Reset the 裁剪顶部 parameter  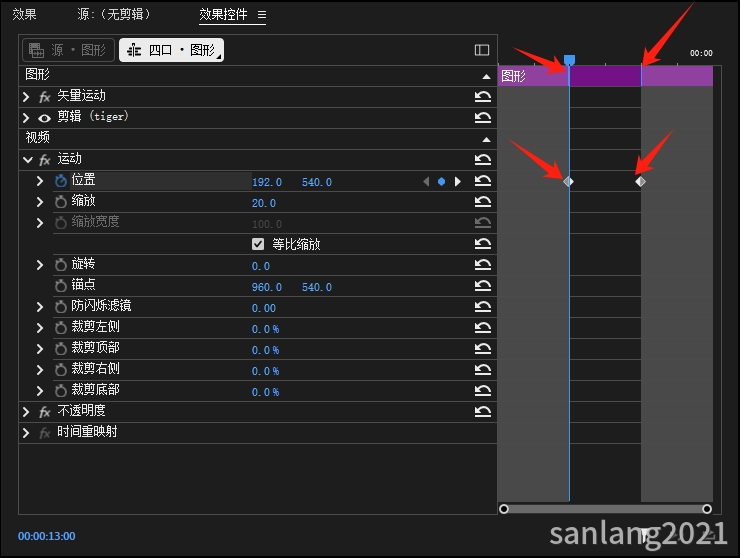[483, 349]
